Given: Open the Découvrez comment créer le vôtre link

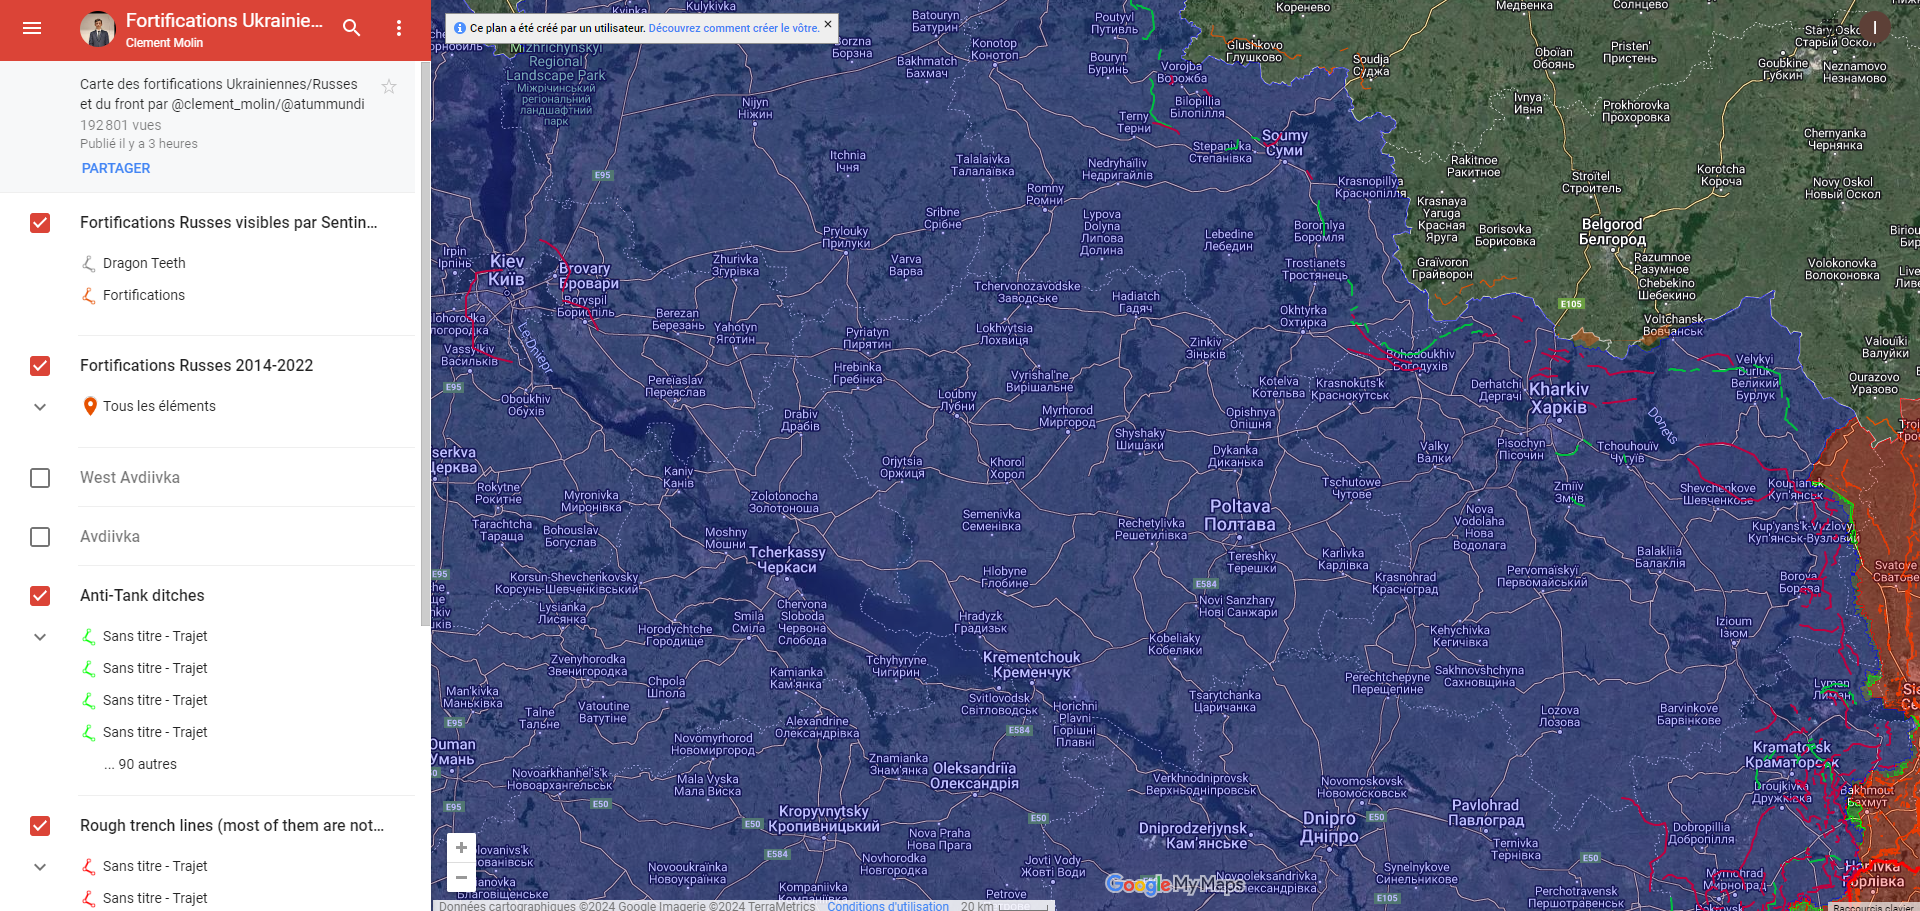Looking at the screenshot, I should tap(733, 28).
